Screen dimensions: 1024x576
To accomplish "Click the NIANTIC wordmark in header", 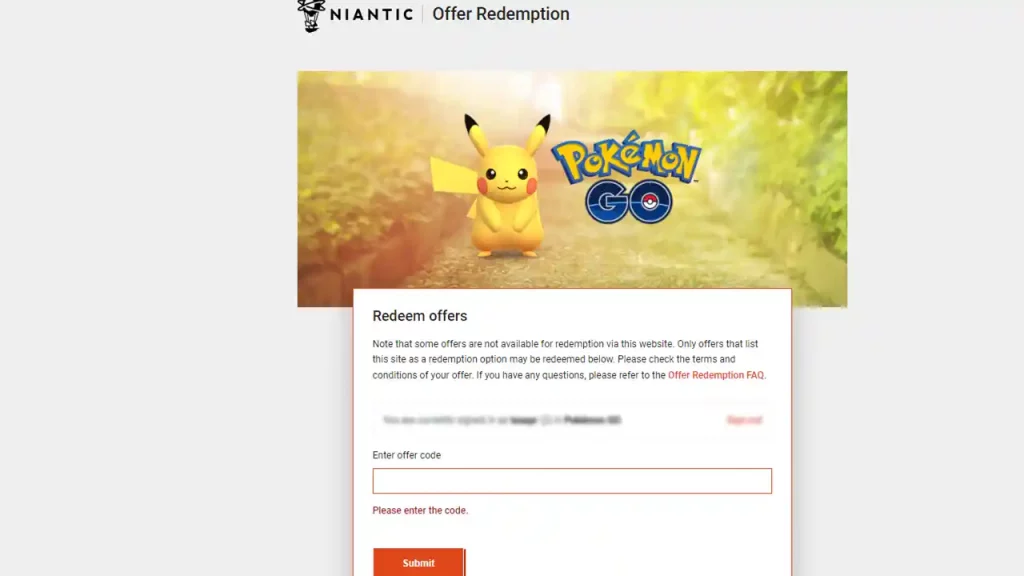I will click(372, 14).
